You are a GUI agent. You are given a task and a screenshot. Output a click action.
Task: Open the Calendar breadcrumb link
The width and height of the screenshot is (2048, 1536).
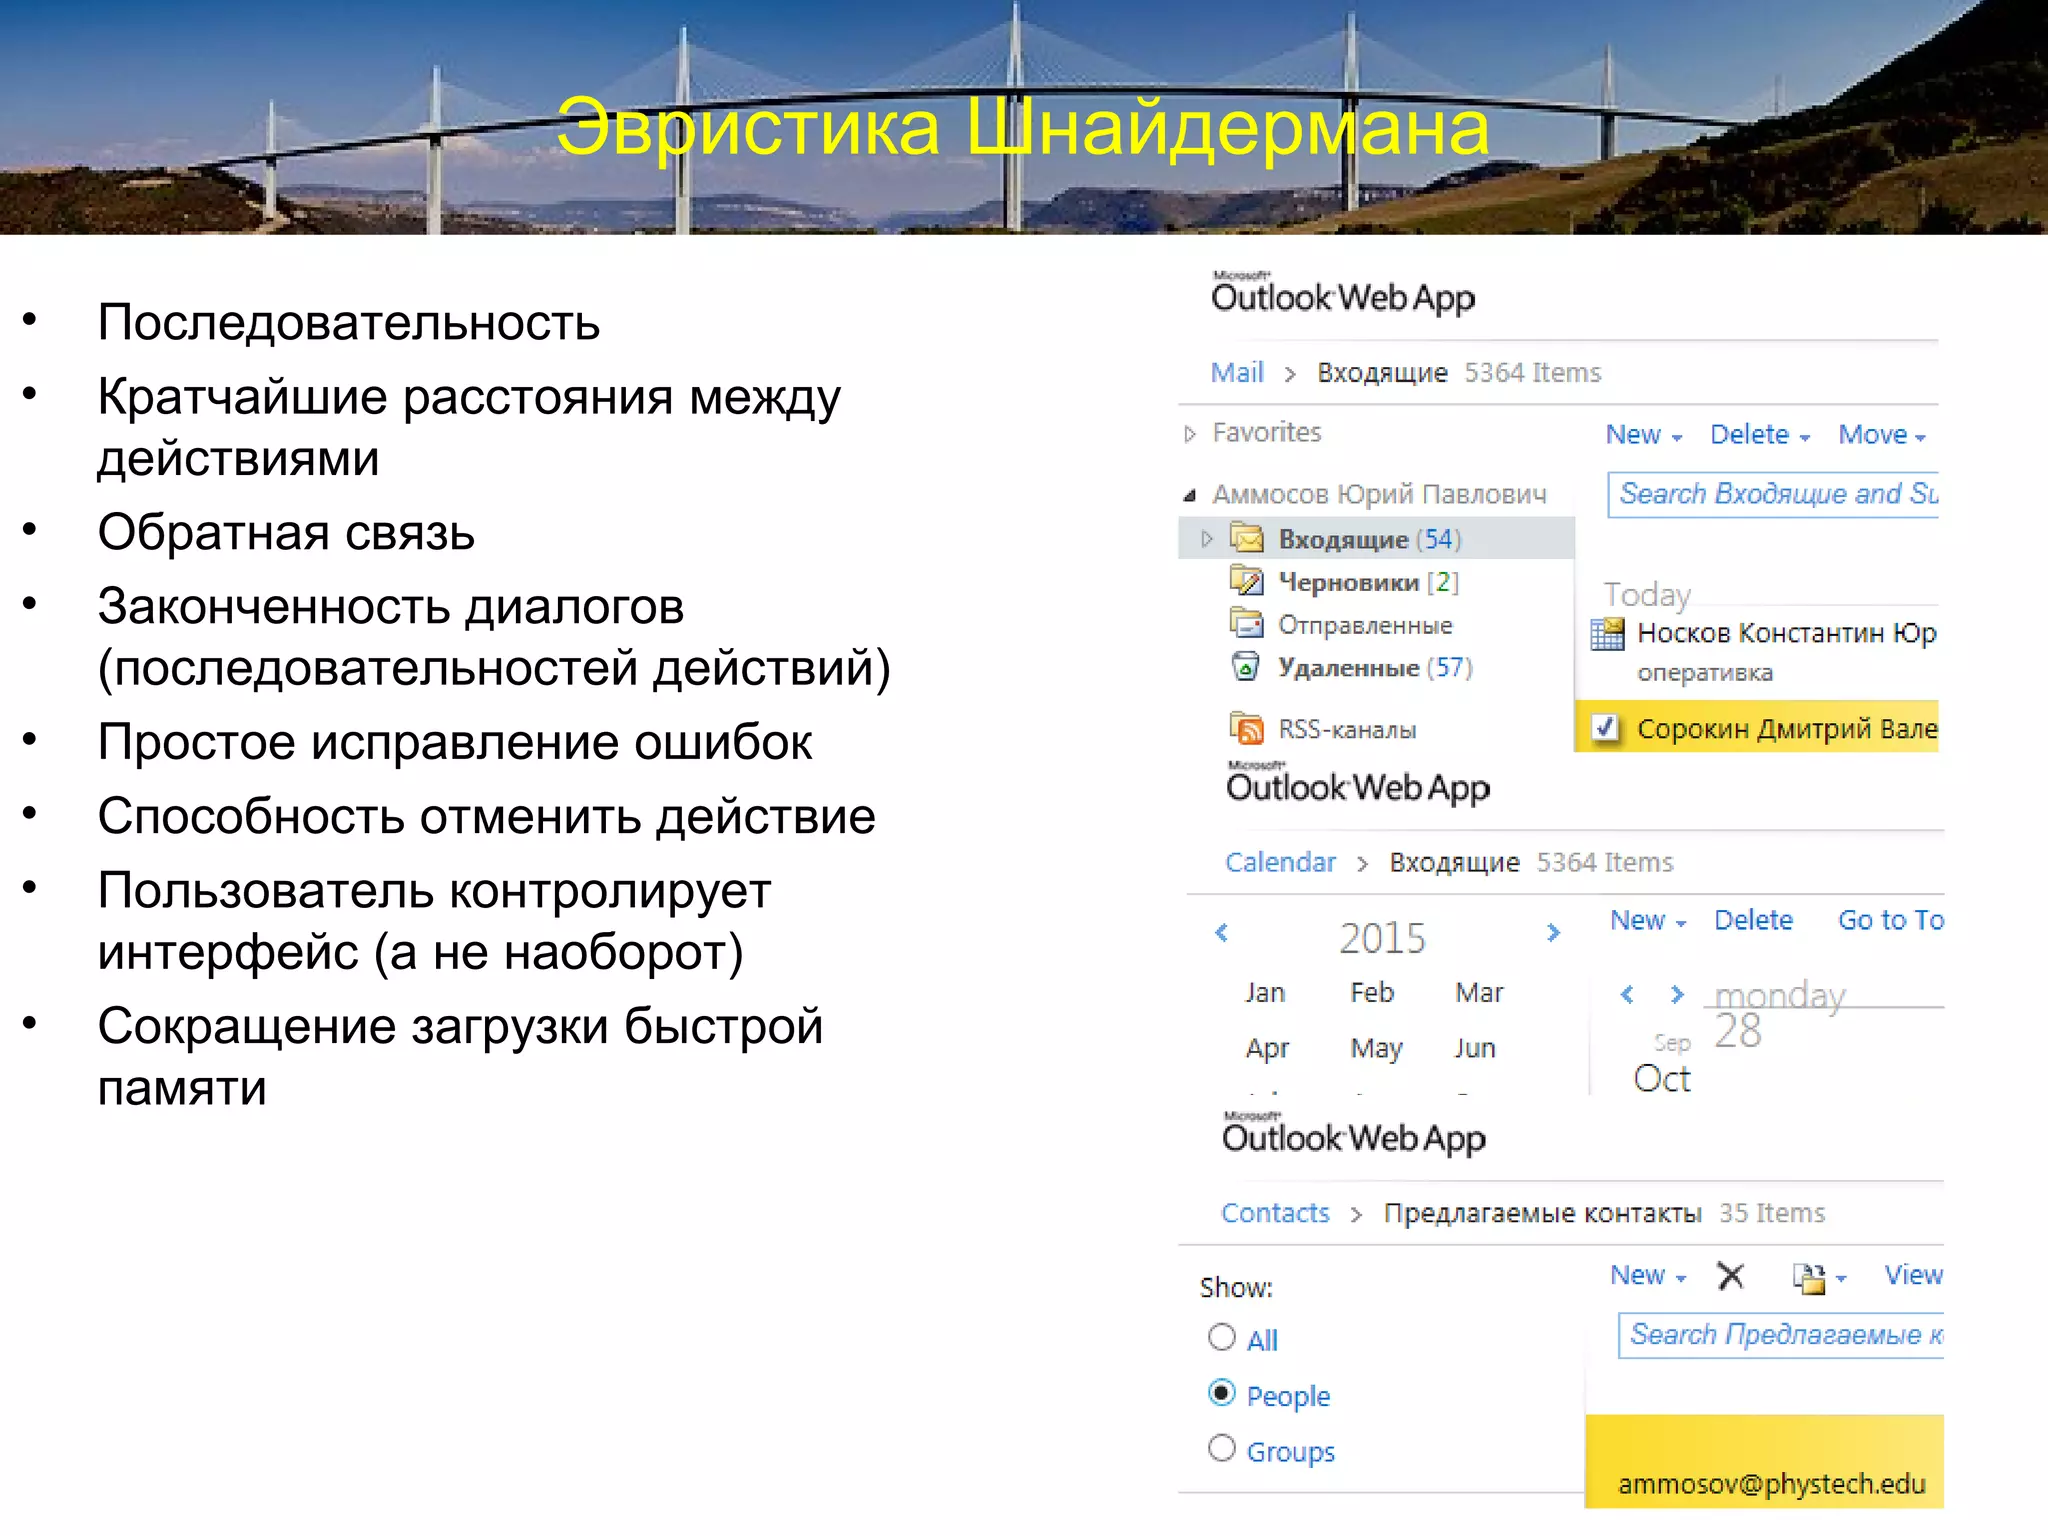point(1280,862)
